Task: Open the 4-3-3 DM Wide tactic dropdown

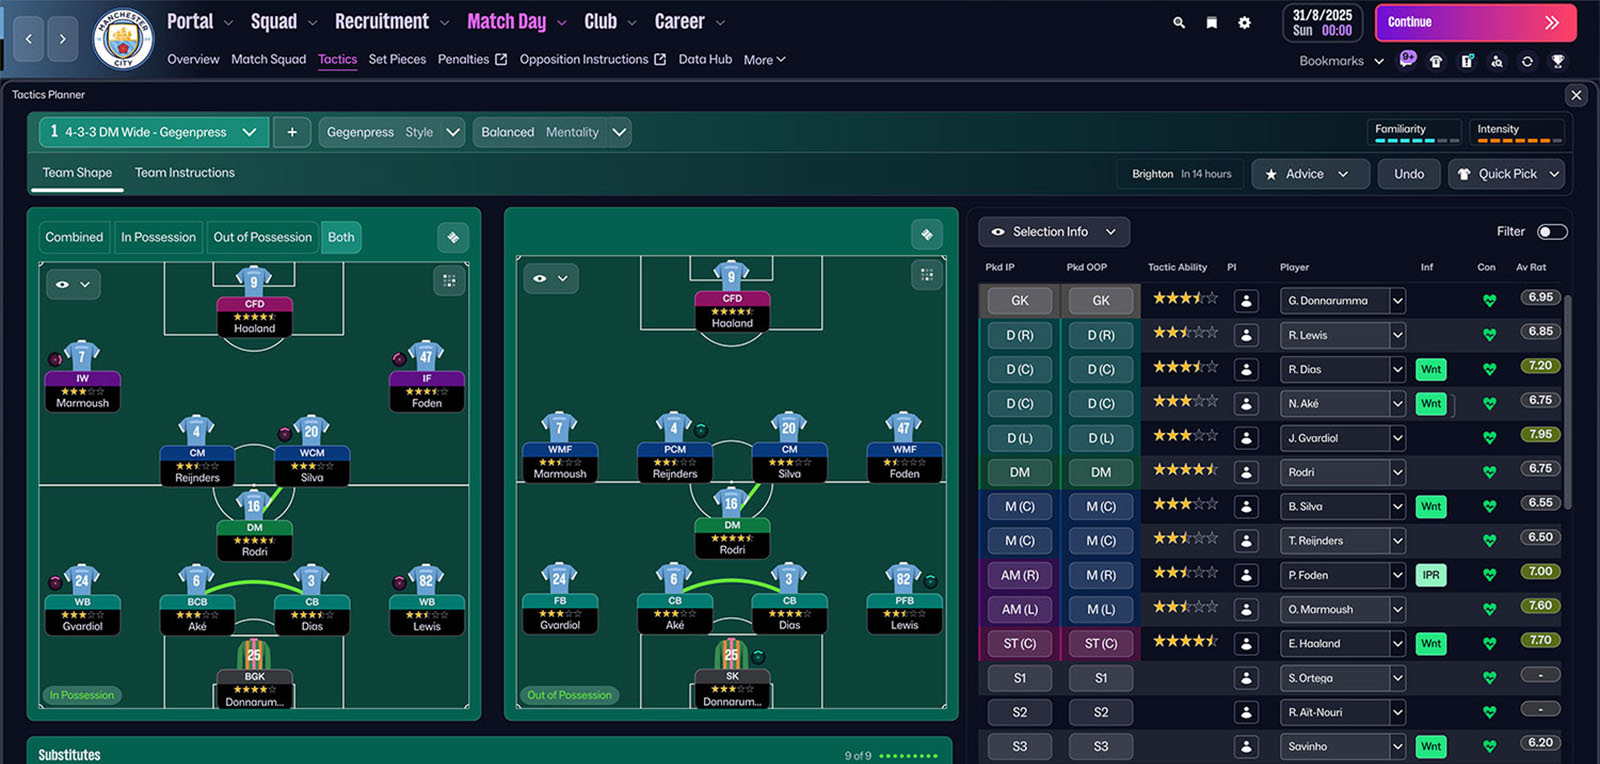Action: point(153,132)
